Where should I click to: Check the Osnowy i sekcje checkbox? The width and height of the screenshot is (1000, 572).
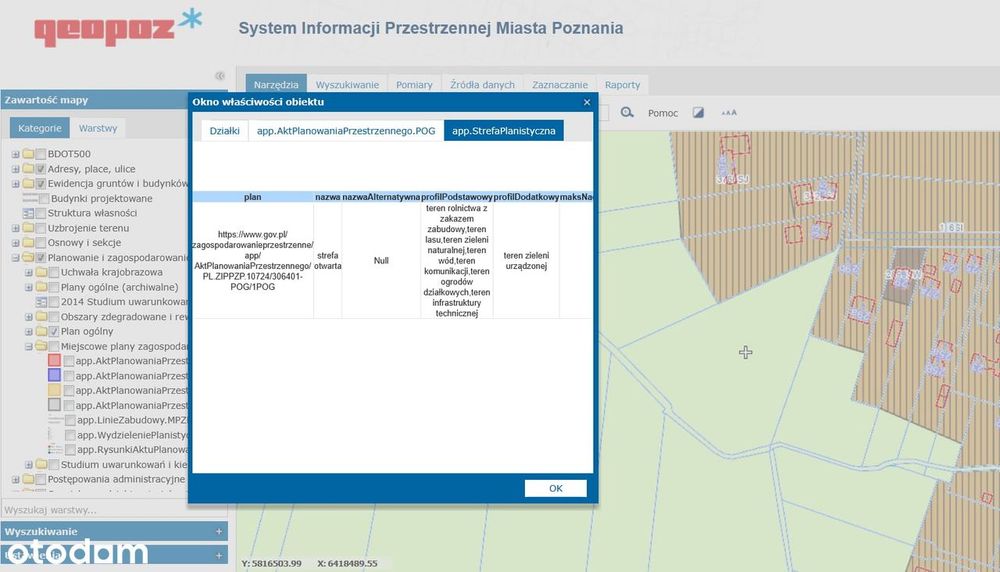41,242
